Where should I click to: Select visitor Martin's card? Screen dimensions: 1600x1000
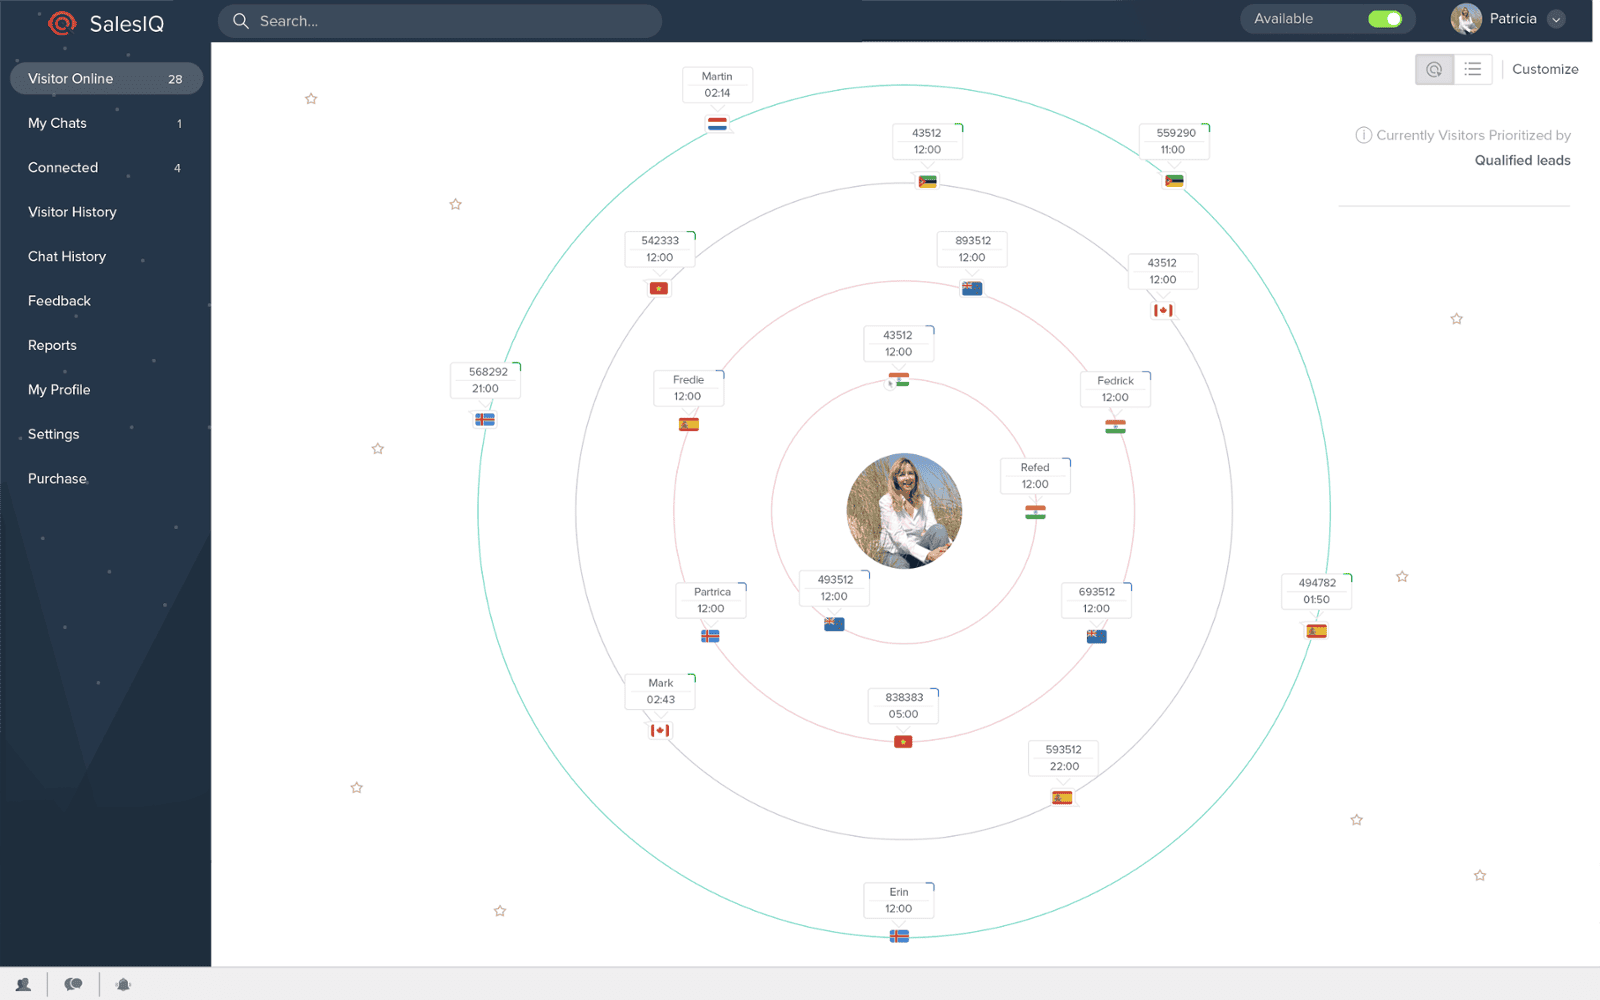(717, 85)
